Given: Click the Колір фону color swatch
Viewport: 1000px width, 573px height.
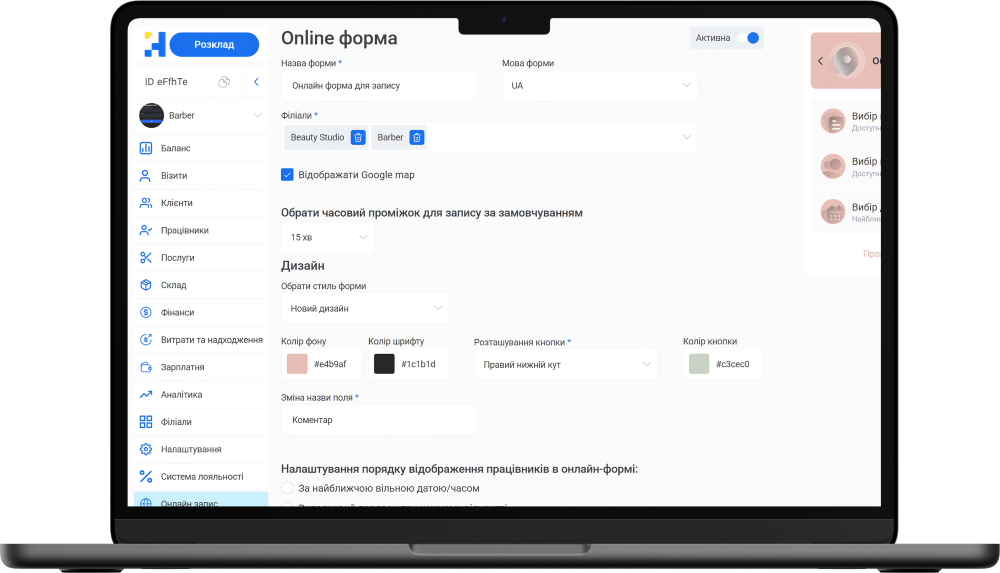Looking at the screenshot, I should point(297,364).
